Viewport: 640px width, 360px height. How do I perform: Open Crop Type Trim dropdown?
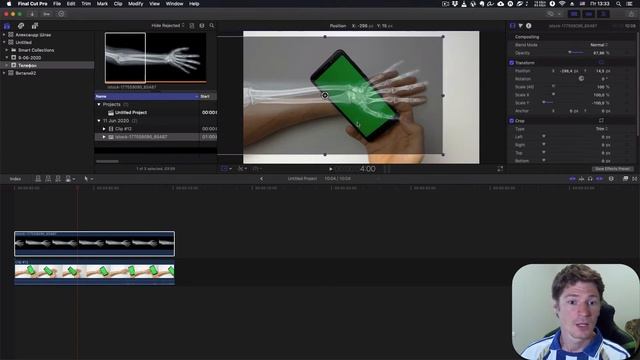(x=602, y=129)
